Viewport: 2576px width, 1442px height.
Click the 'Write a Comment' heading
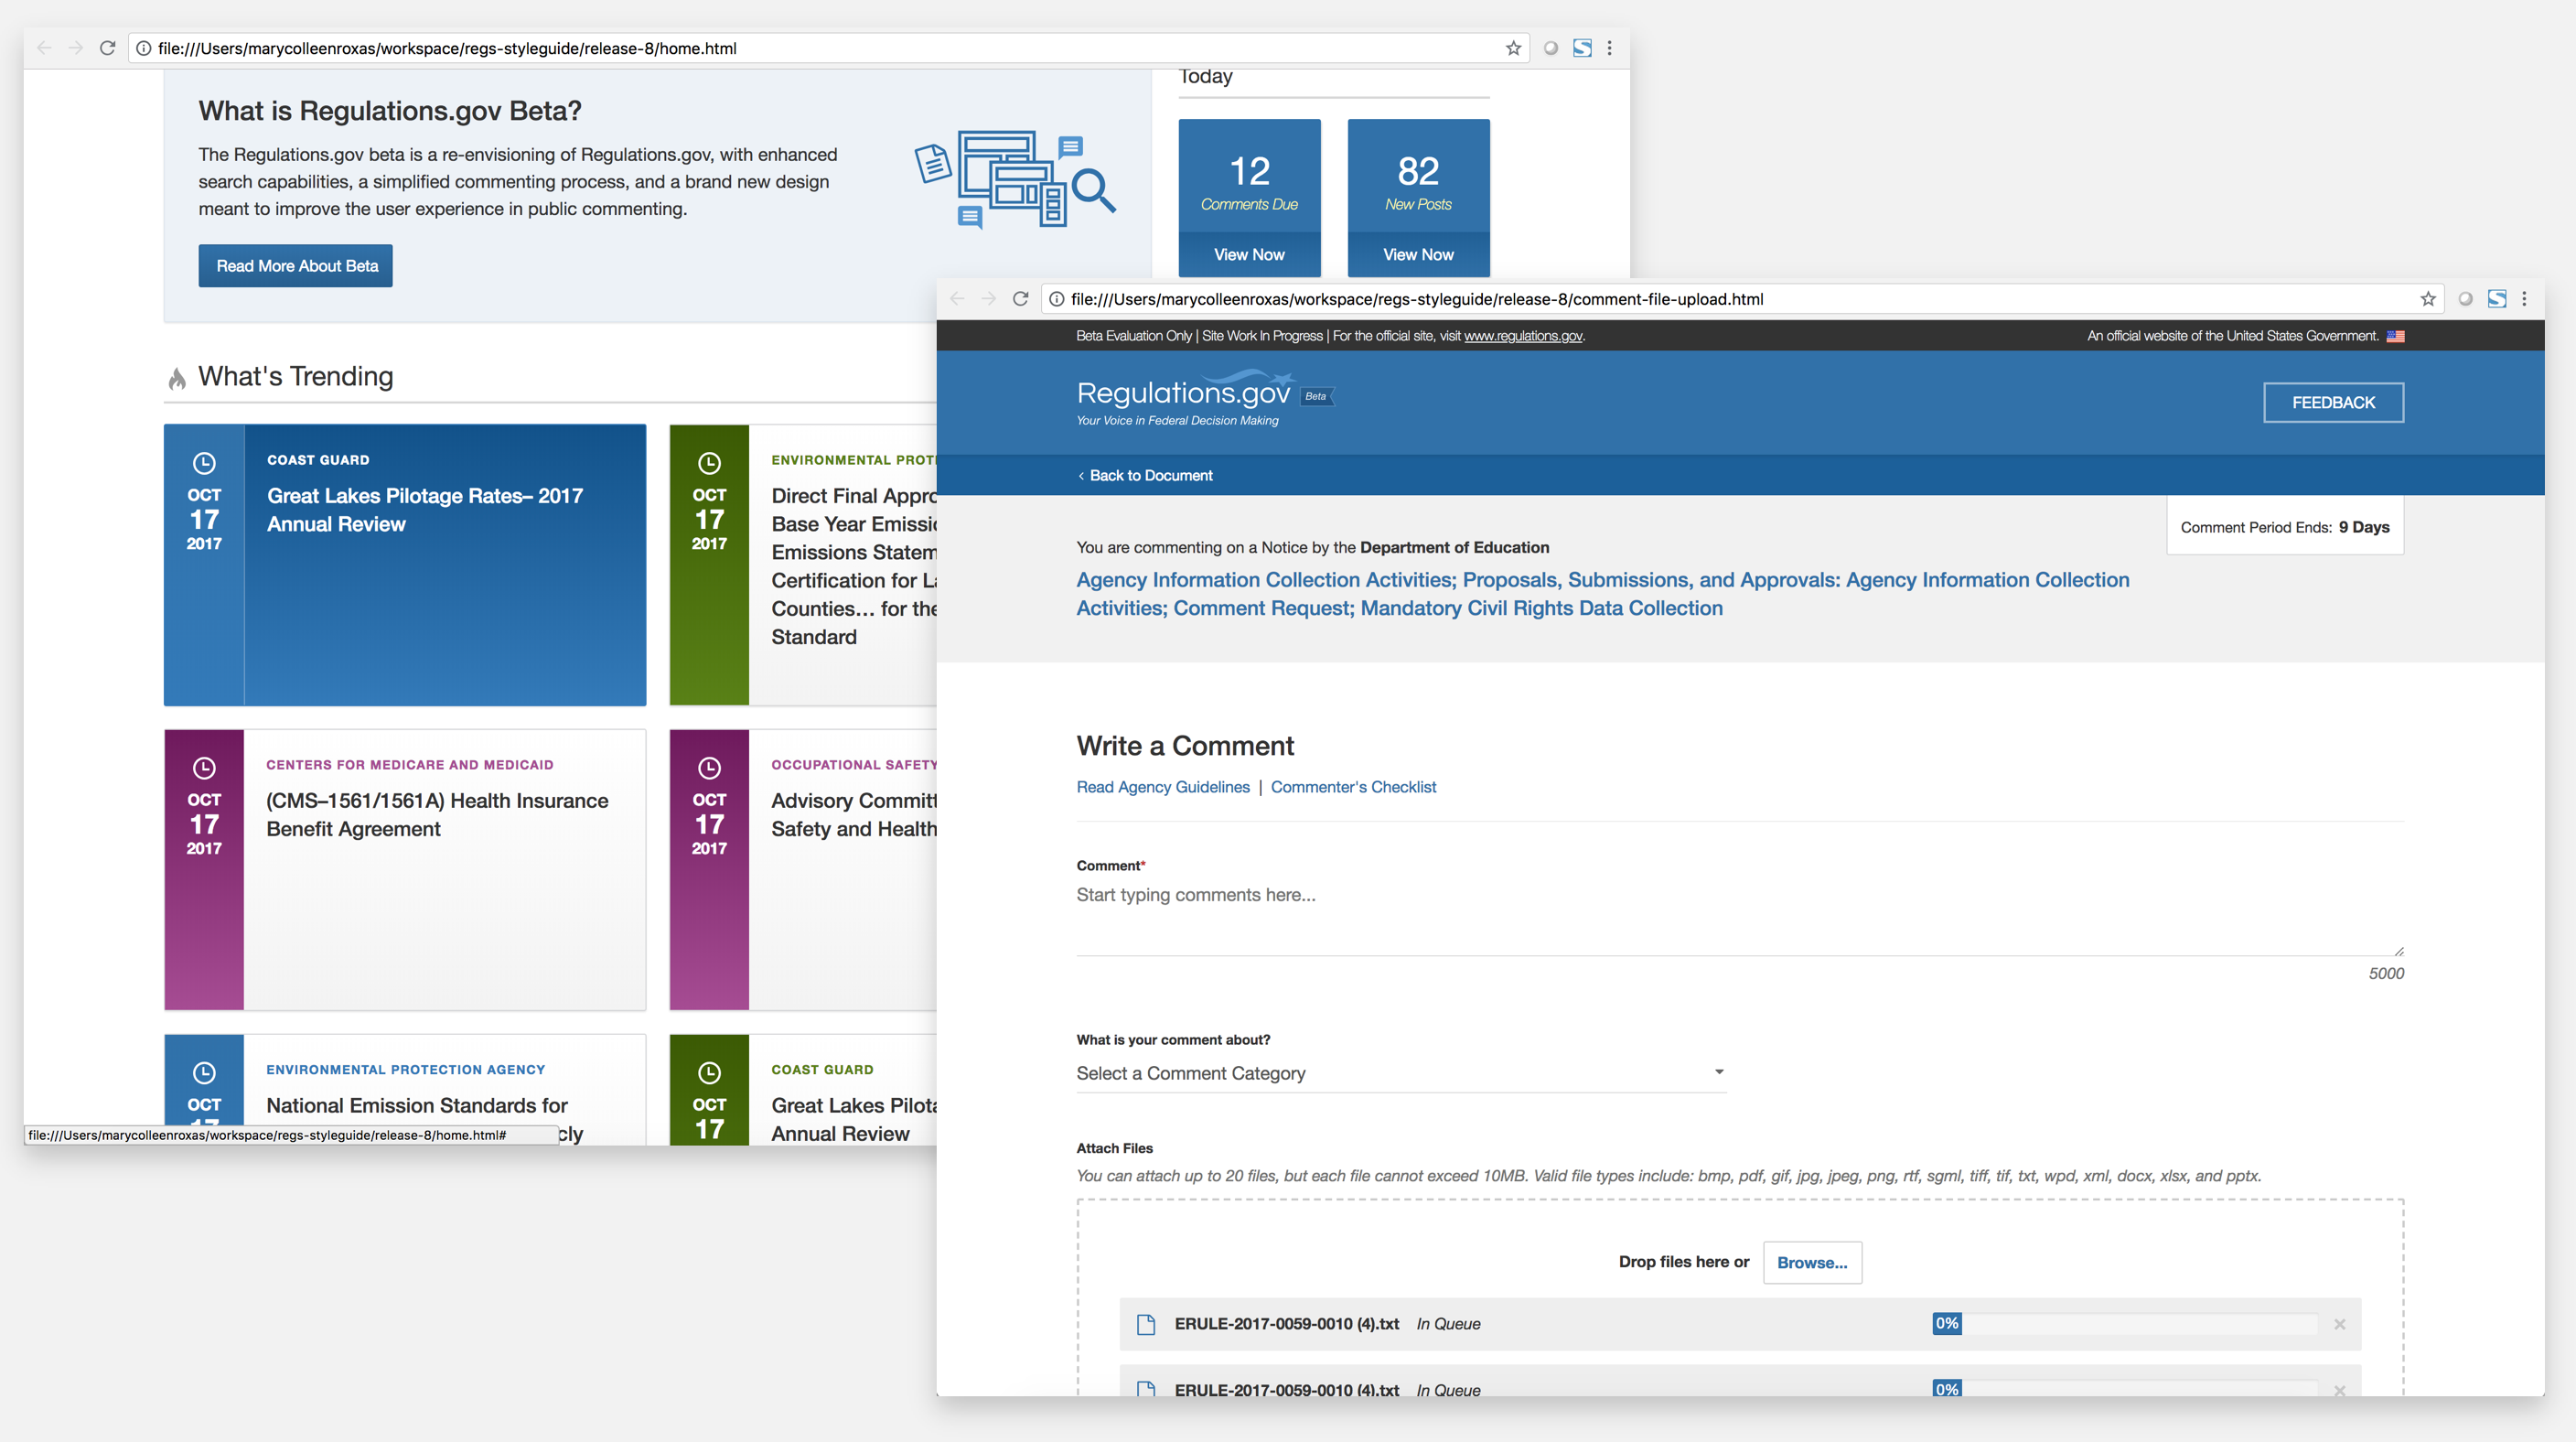click(1185, 746)
